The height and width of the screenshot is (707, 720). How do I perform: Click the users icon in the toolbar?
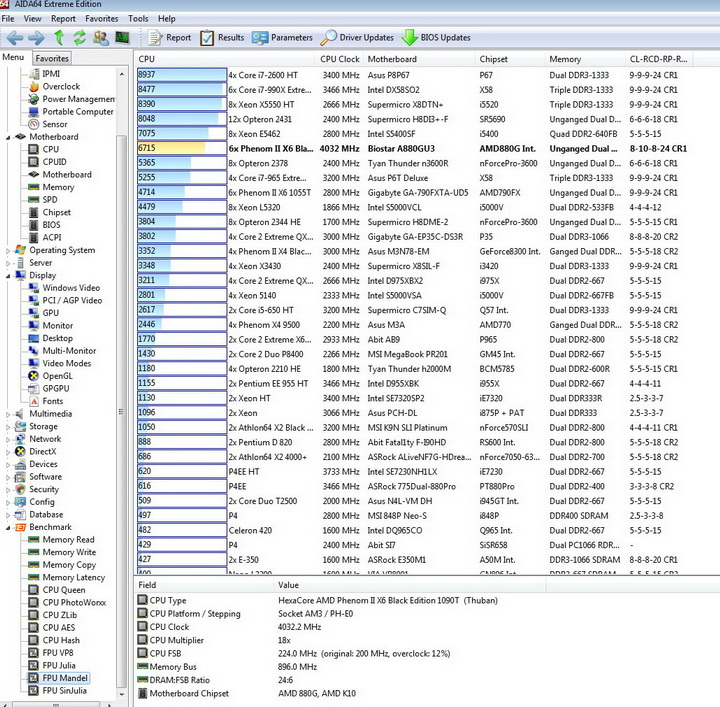click(101, 38)
